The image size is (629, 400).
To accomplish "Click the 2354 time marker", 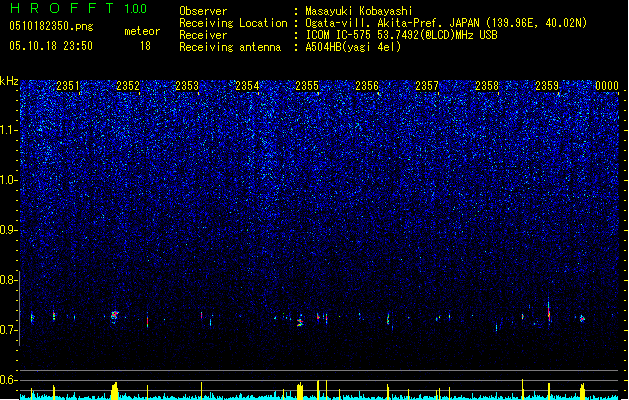I will pyautogui.click(x=248, y=86).
